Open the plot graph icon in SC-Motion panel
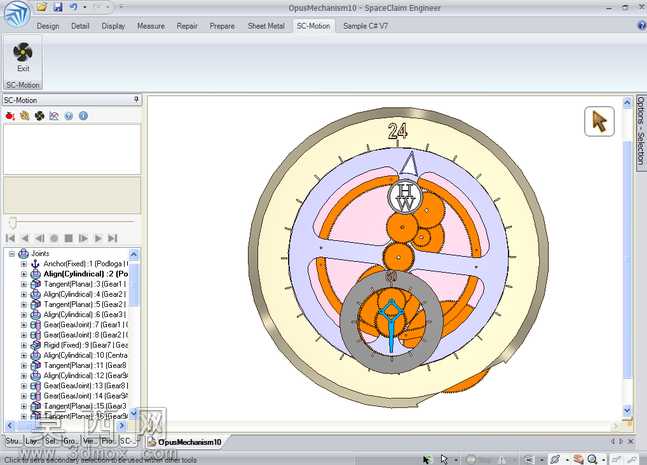 [54, 116]
